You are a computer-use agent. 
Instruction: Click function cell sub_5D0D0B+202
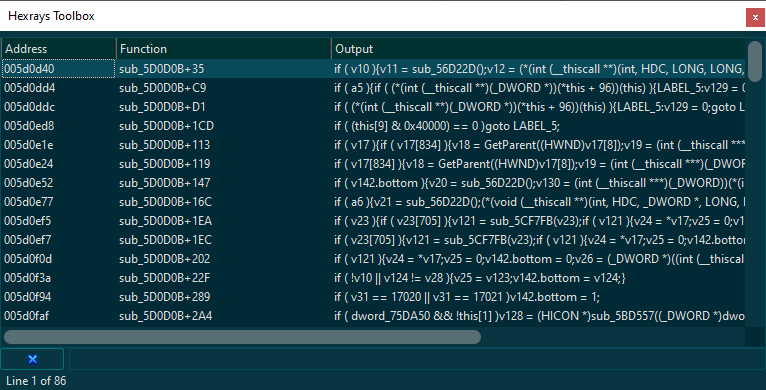[165, 259]
